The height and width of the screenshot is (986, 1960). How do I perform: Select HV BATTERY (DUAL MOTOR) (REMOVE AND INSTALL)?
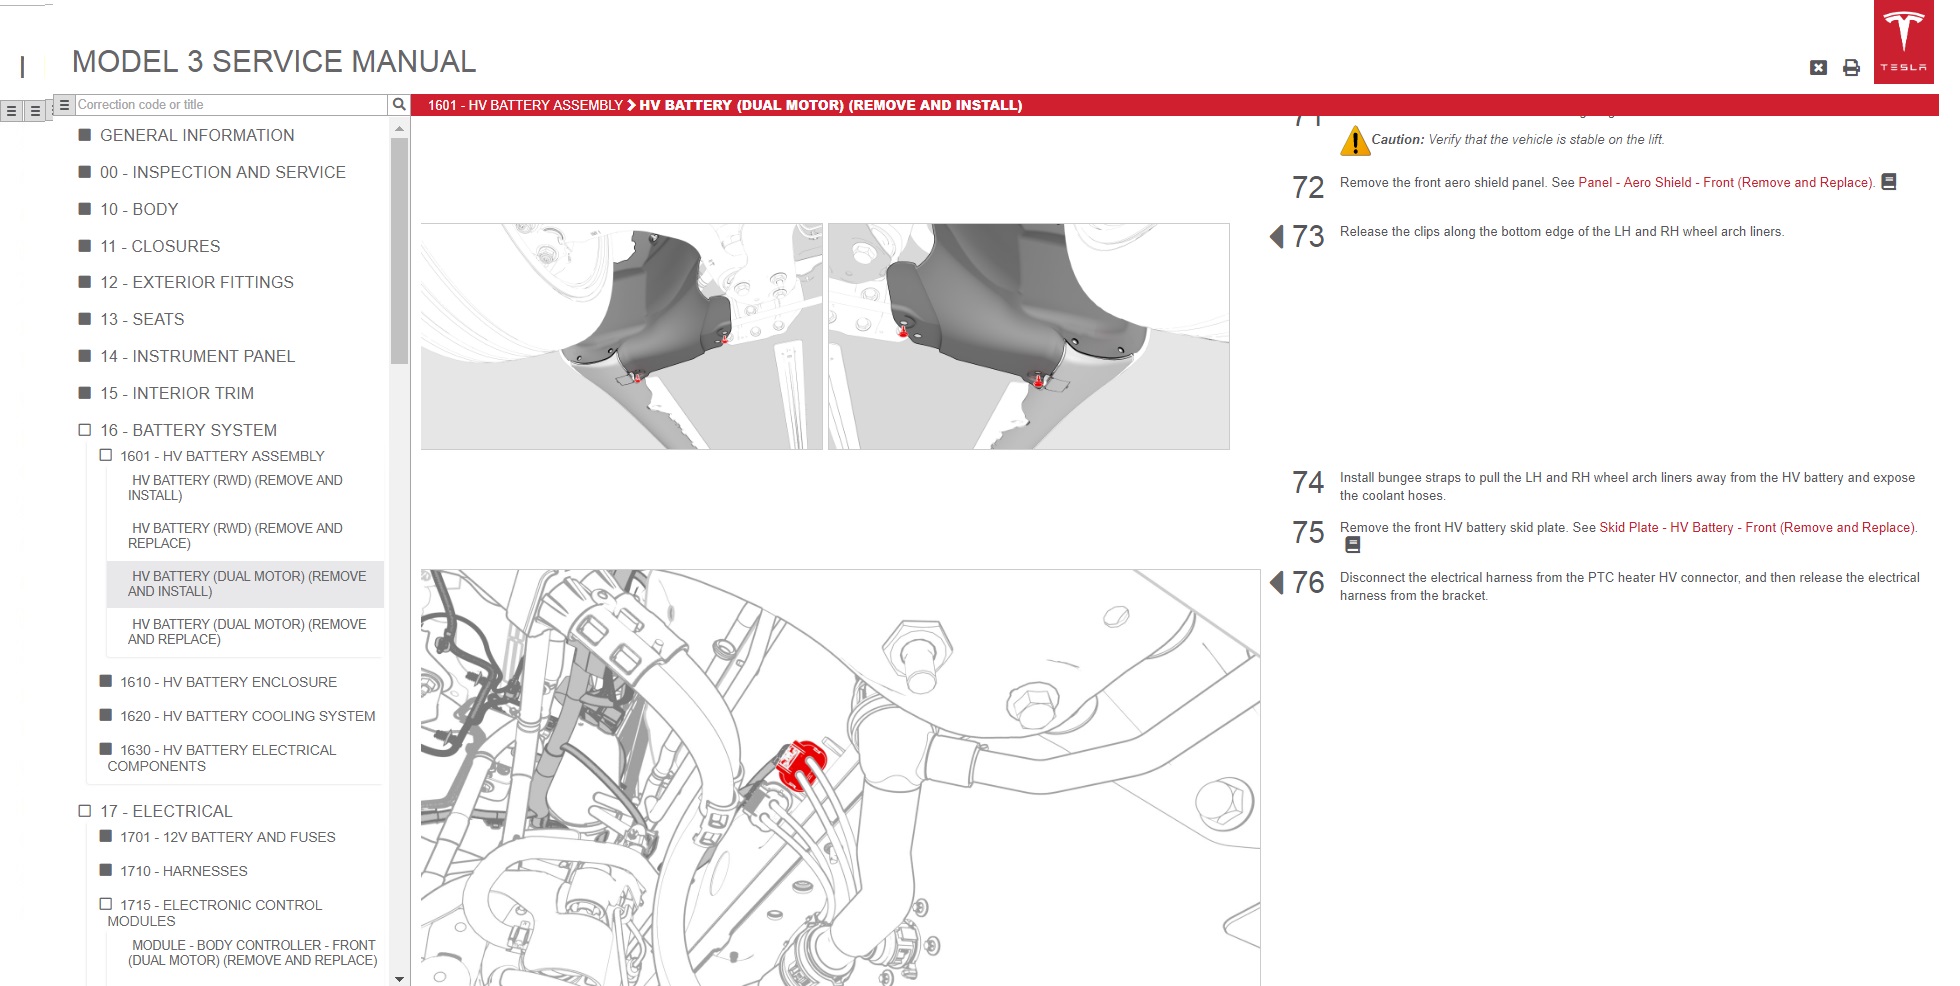246,584
